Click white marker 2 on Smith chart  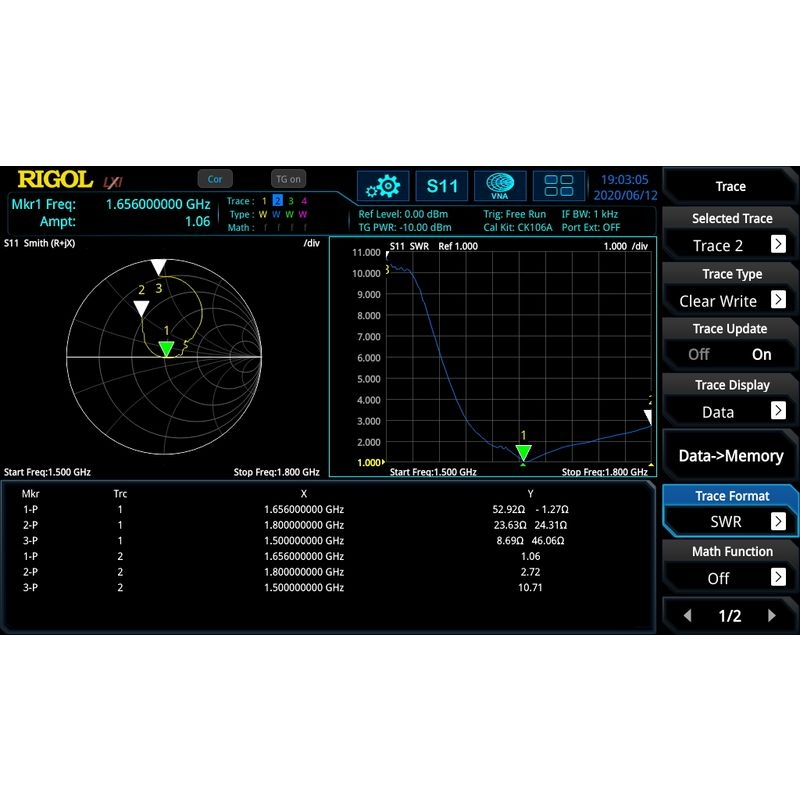click(141, 308)
